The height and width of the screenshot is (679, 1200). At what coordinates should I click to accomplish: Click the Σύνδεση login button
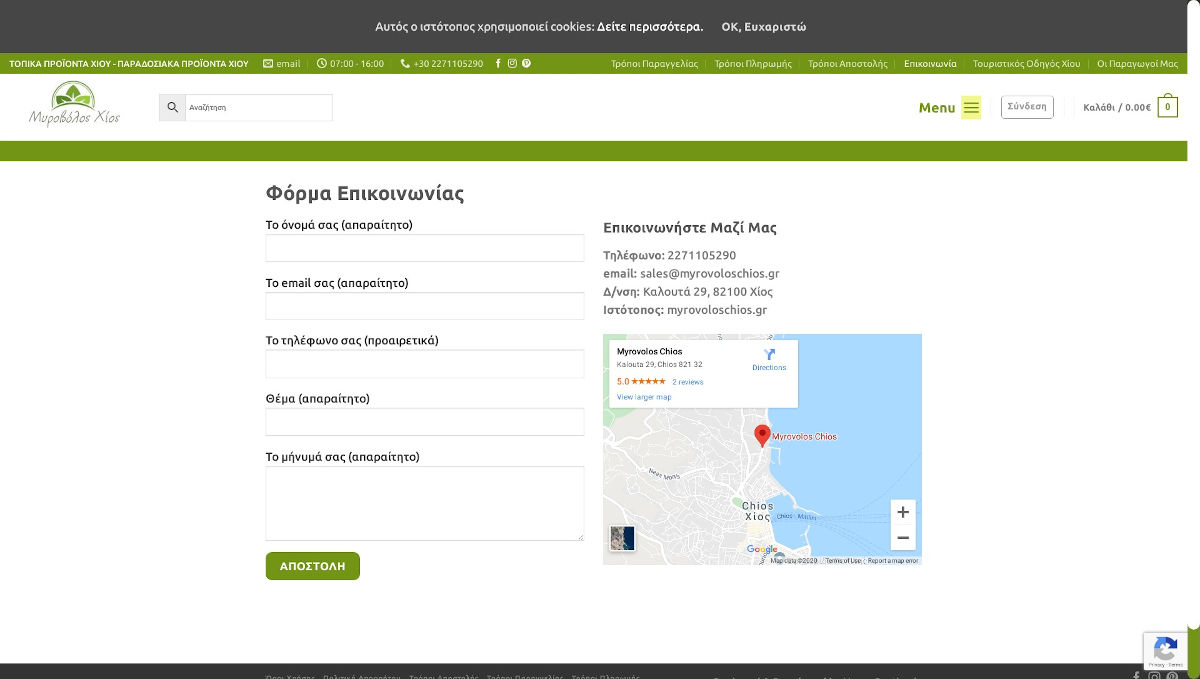1027,106
